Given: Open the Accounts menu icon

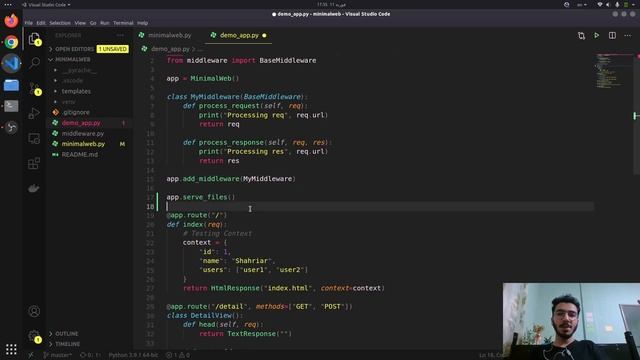Looking at the screenshot, I should point(34,311).
